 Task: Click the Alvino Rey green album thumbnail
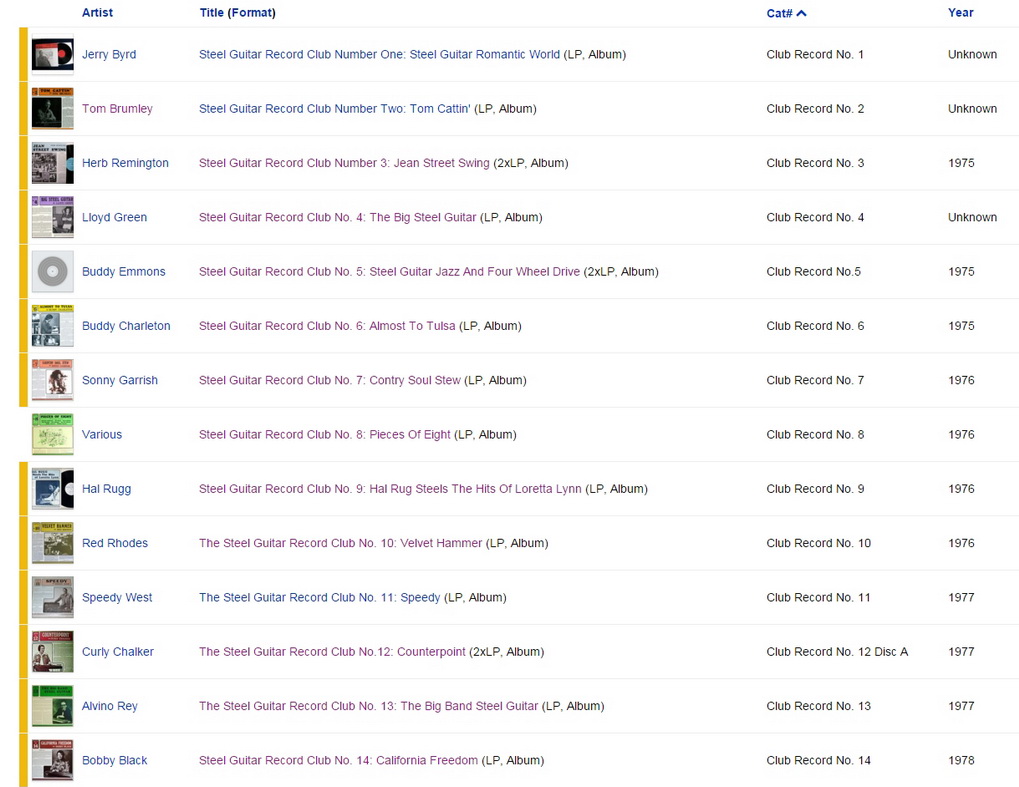[53, 706]
